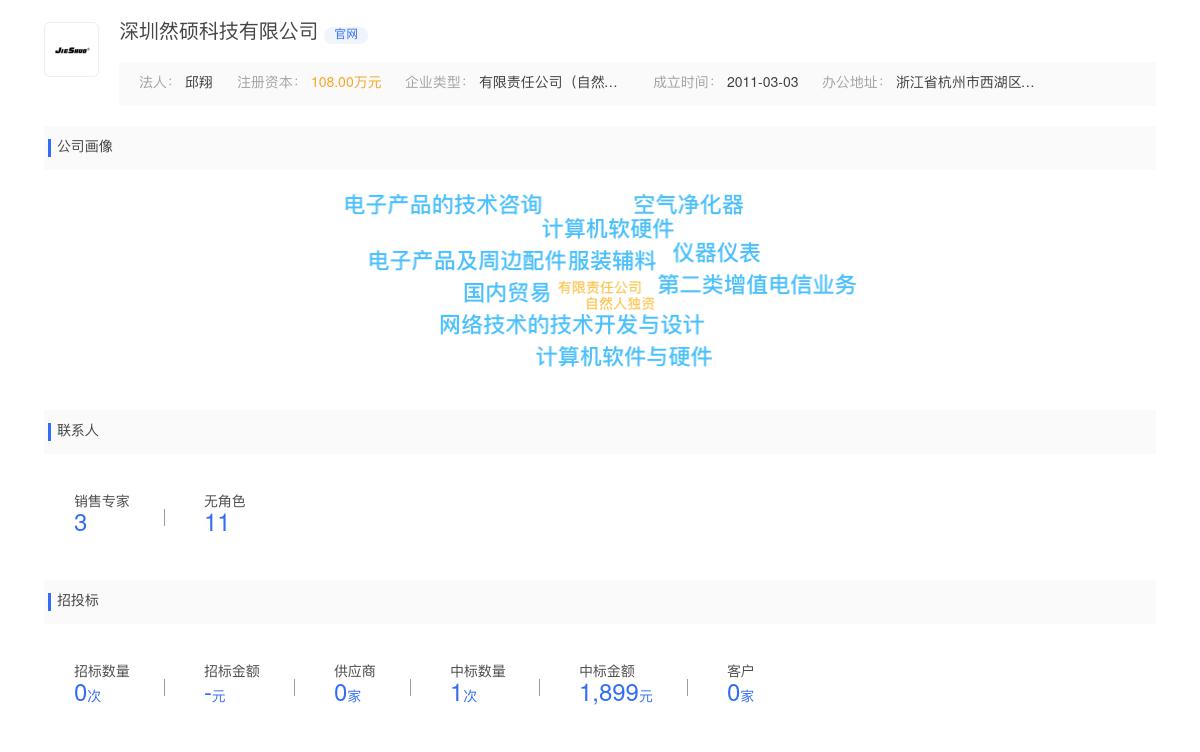Select word cloud tag 空气净化器
1200x752 pixels.
click(x=688, y=205)
